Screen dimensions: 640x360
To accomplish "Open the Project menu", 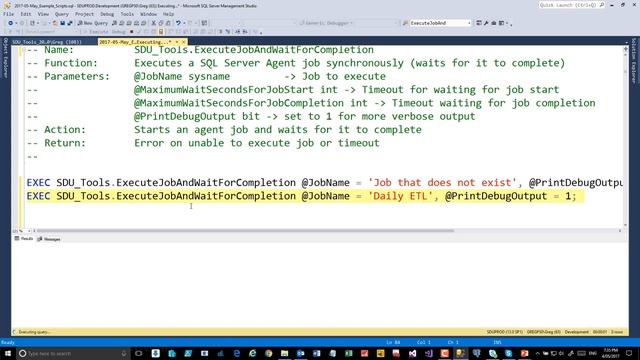I will click(x=84, y=14).
